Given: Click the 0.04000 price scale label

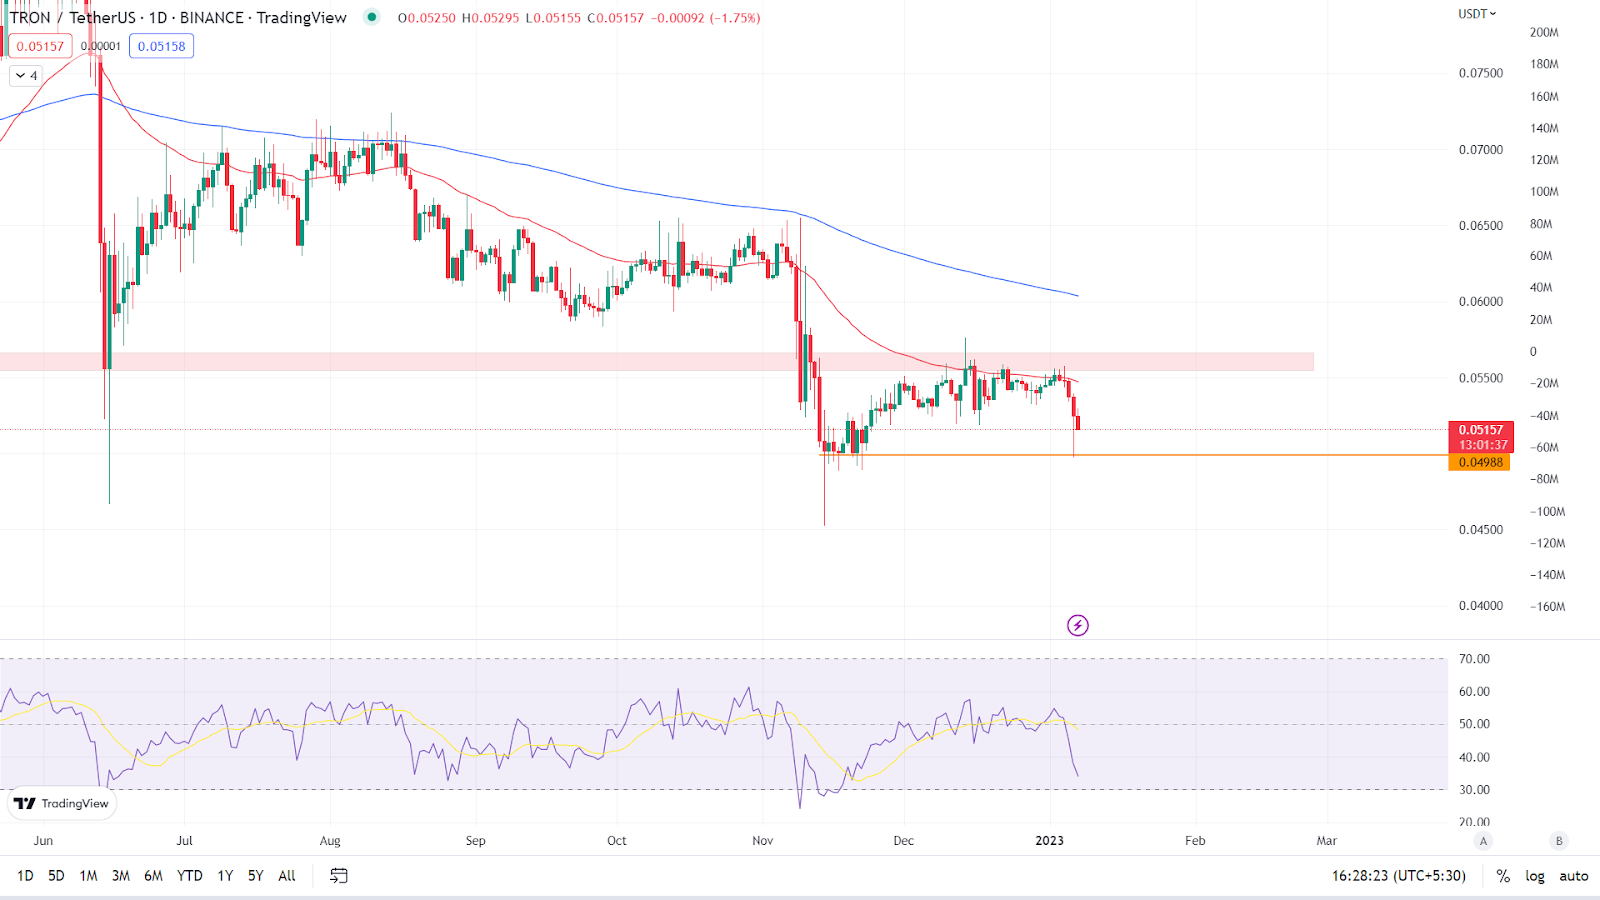Looking at the screenshot, I should pyautogui.click(x=1481, y=606).
